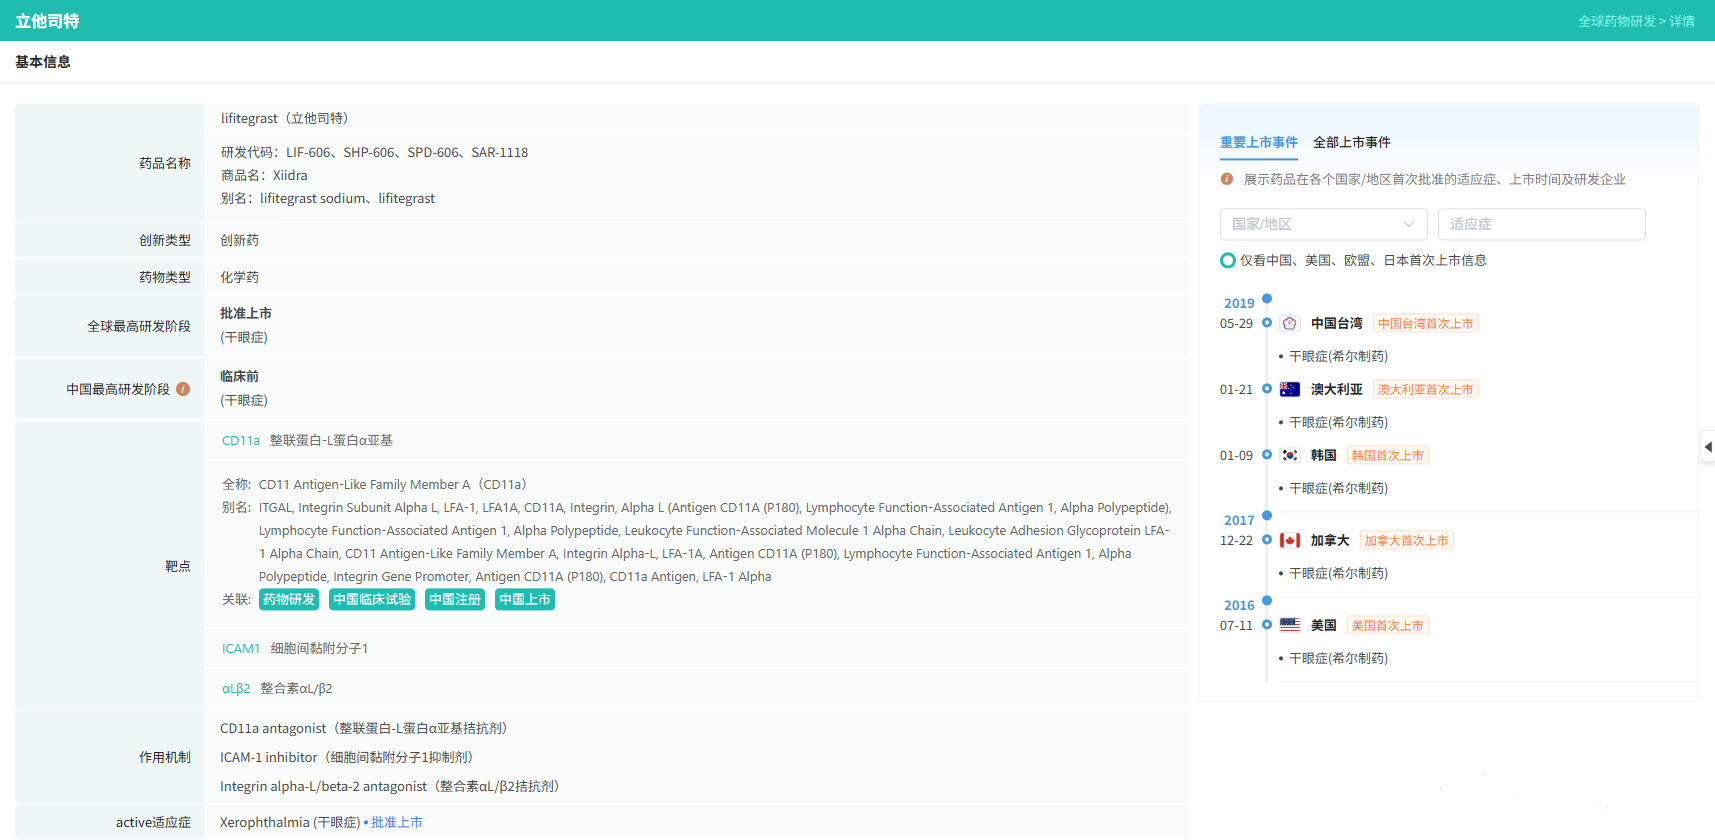Open the αLβ2 target link

[x=236, y=688]
